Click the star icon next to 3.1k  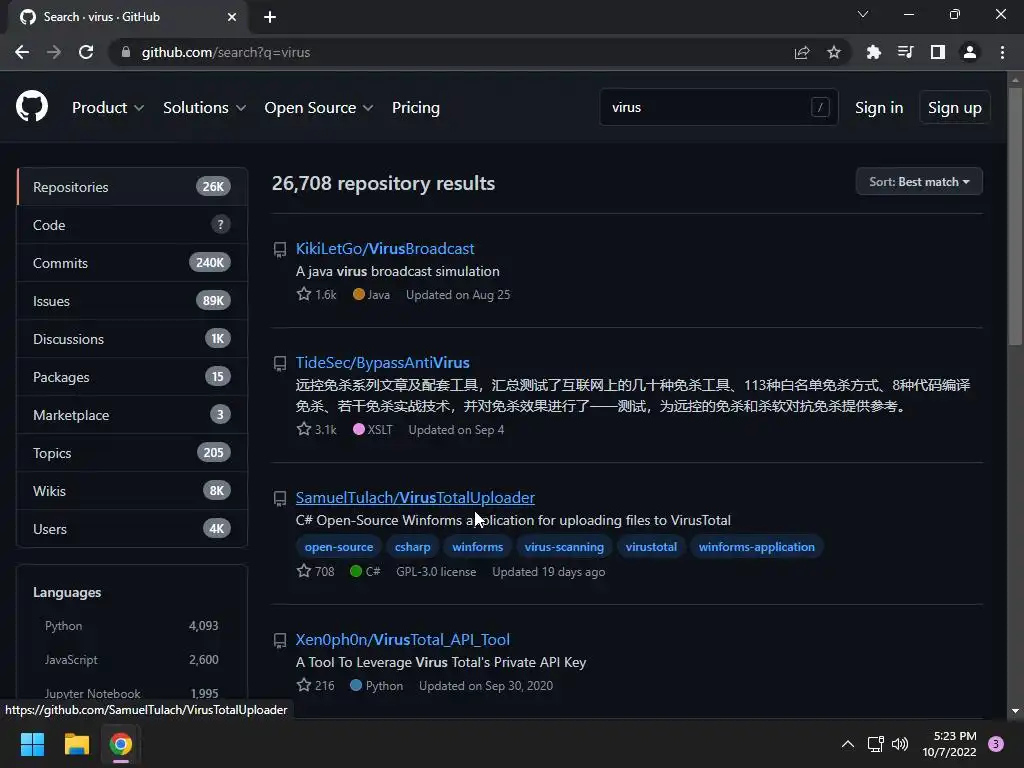[x=304, y=429]
